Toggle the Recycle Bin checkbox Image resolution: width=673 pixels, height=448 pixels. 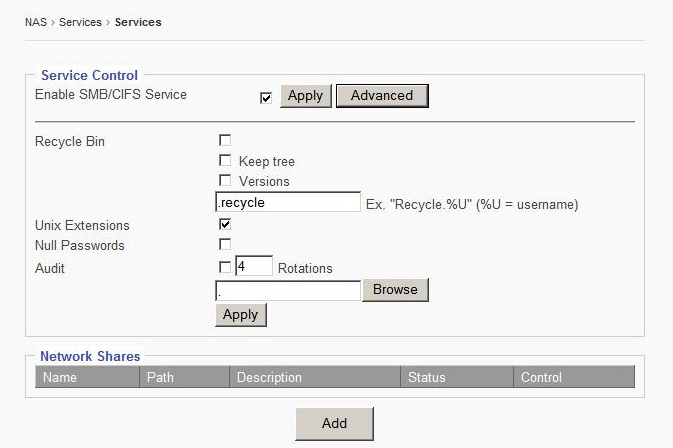[225, 141]
